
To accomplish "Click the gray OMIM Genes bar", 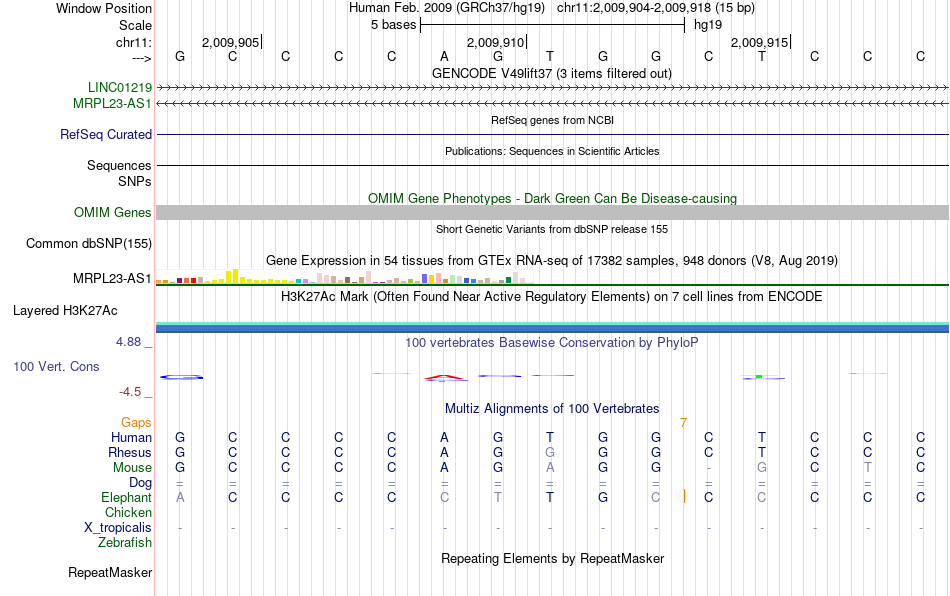I will 552,213.
